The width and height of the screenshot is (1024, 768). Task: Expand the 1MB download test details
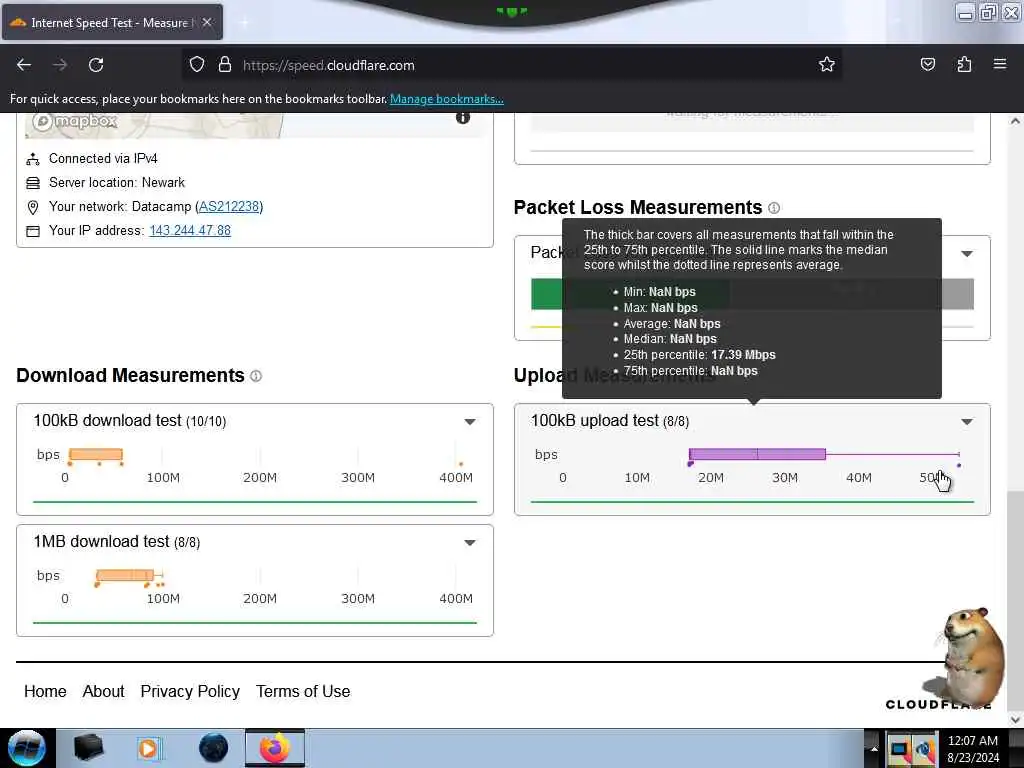coord(470,543)
